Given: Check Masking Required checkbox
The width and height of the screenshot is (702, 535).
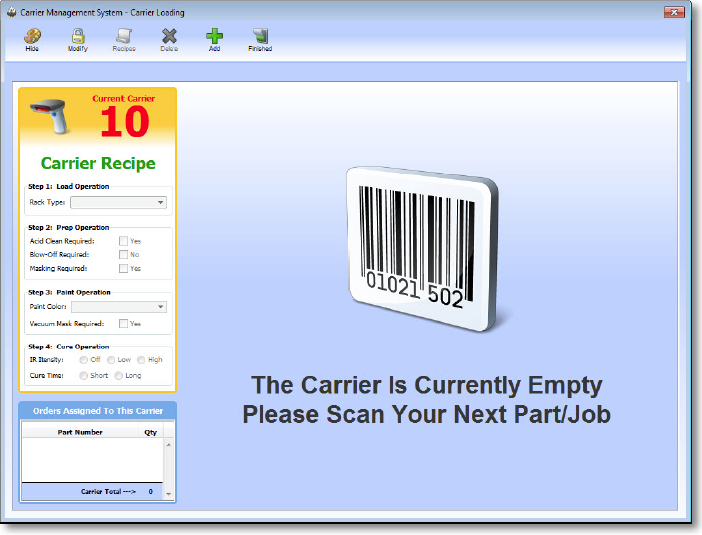Looking at the screenshot, I should click(x=123, y=268).
